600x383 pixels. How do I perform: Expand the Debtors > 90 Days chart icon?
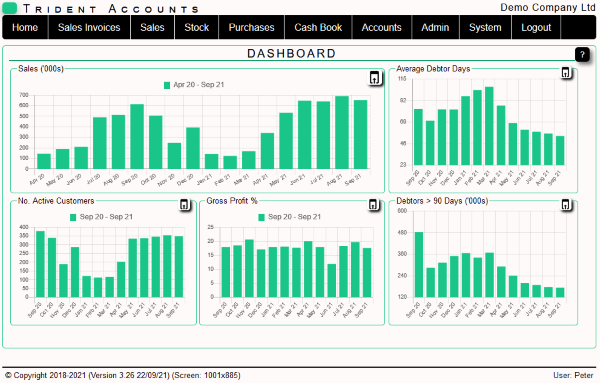click(x=566, y=205)
